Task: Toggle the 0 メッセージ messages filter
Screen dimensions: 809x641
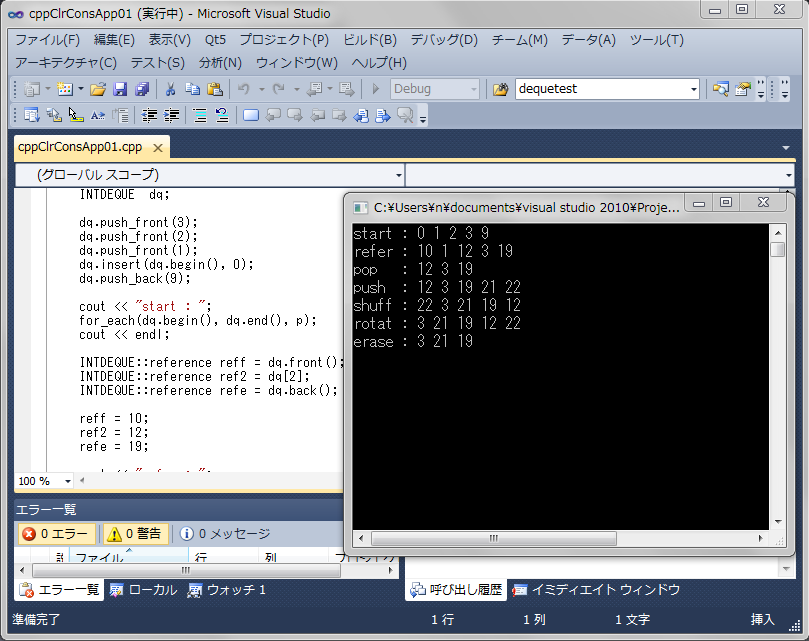Action: point(225,534)
